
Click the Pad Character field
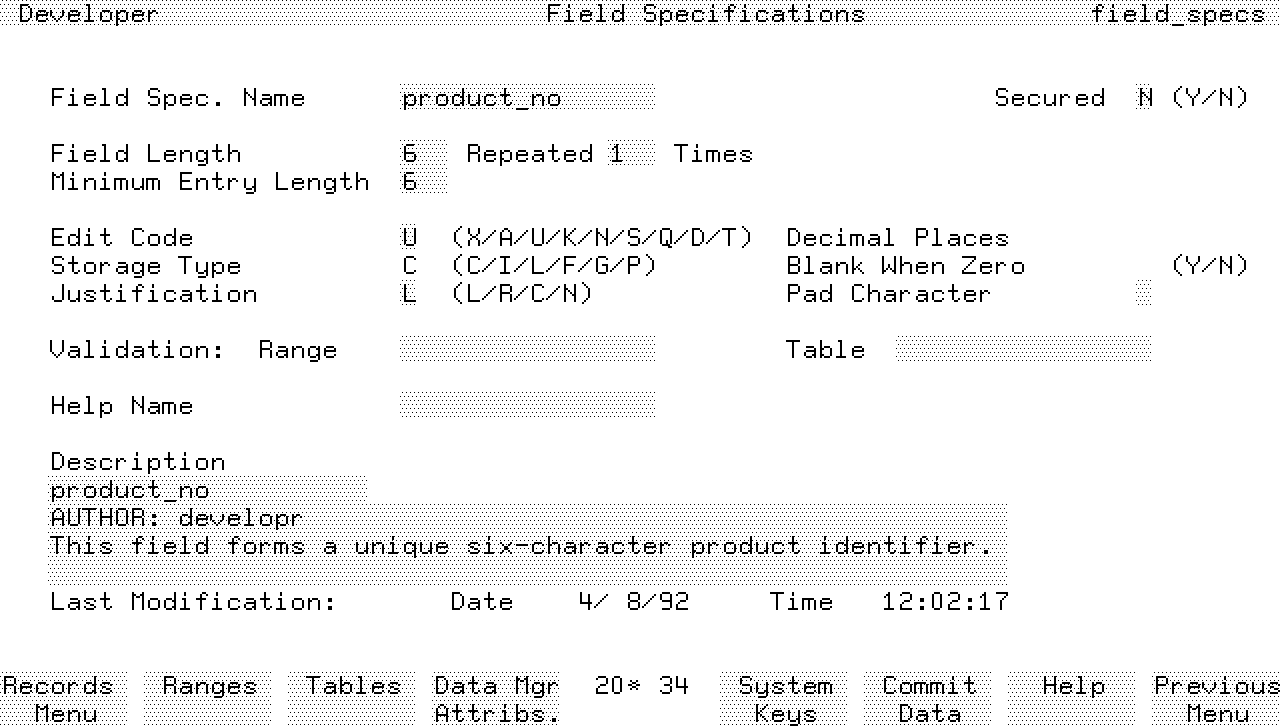pyautogui.click(x=1144, y=294)
